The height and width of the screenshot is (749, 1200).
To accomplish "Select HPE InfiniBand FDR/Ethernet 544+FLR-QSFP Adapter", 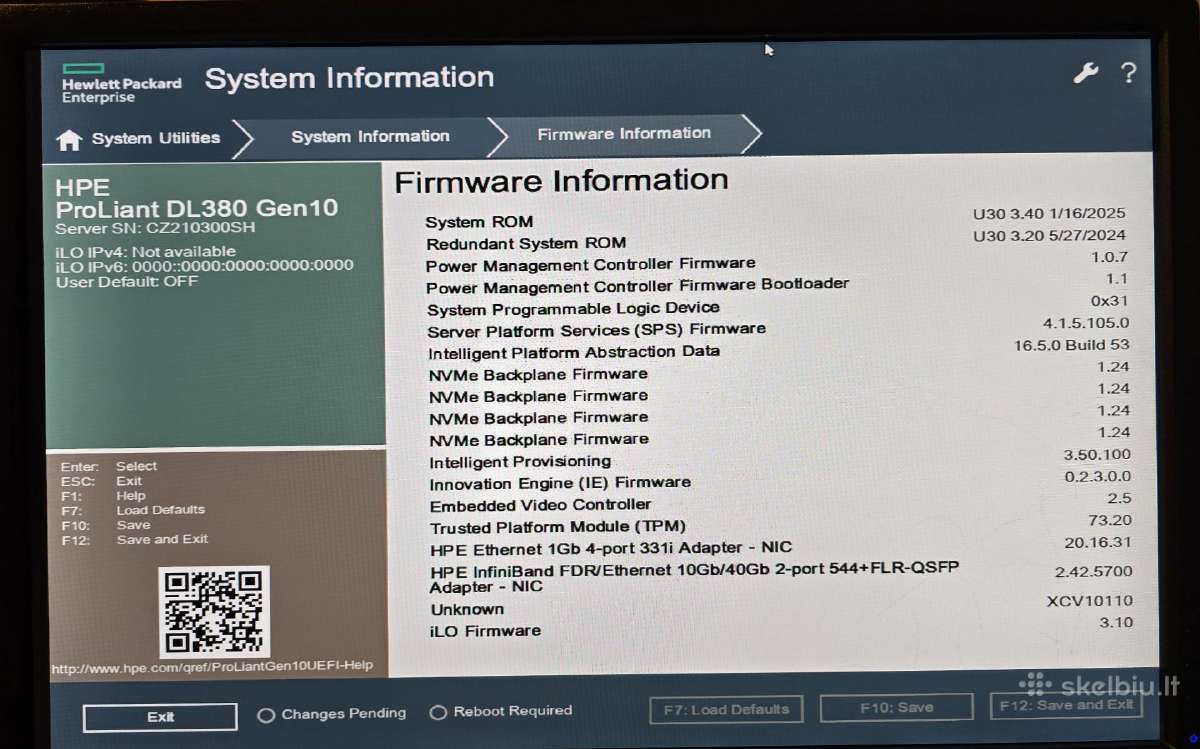I will pyautogui.click(x=781, y=577).
